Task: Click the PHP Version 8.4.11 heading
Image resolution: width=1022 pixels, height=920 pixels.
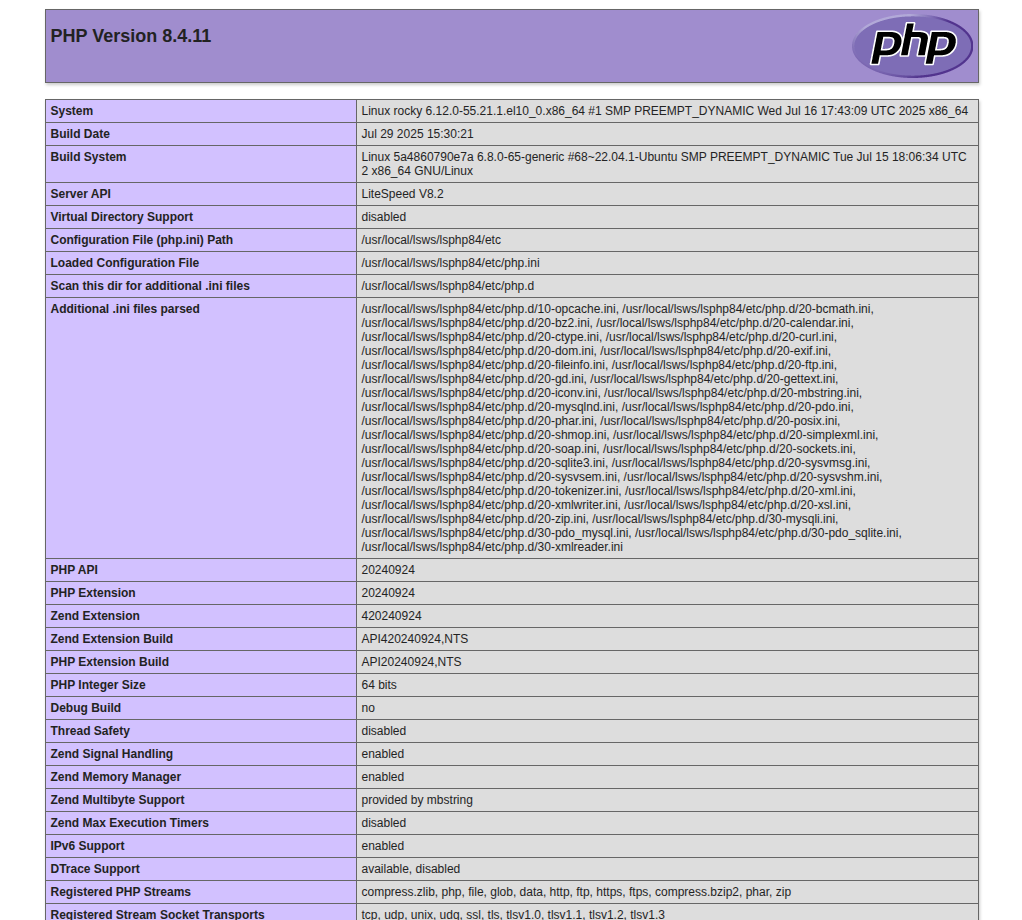Action: coord(131,36)
